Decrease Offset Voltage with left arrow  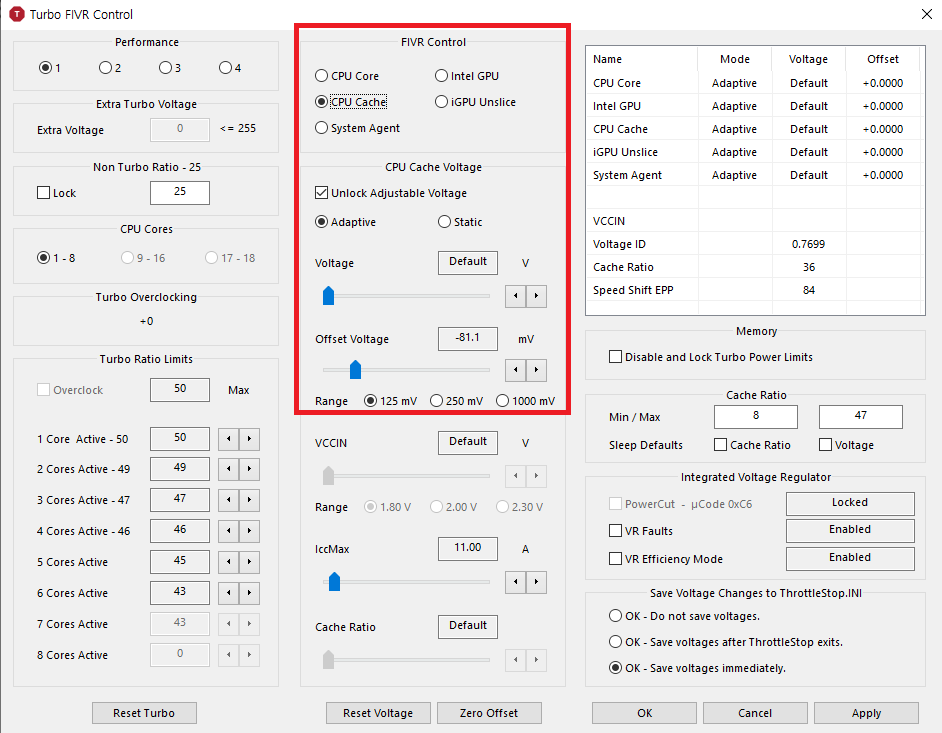tap(515, 370)
